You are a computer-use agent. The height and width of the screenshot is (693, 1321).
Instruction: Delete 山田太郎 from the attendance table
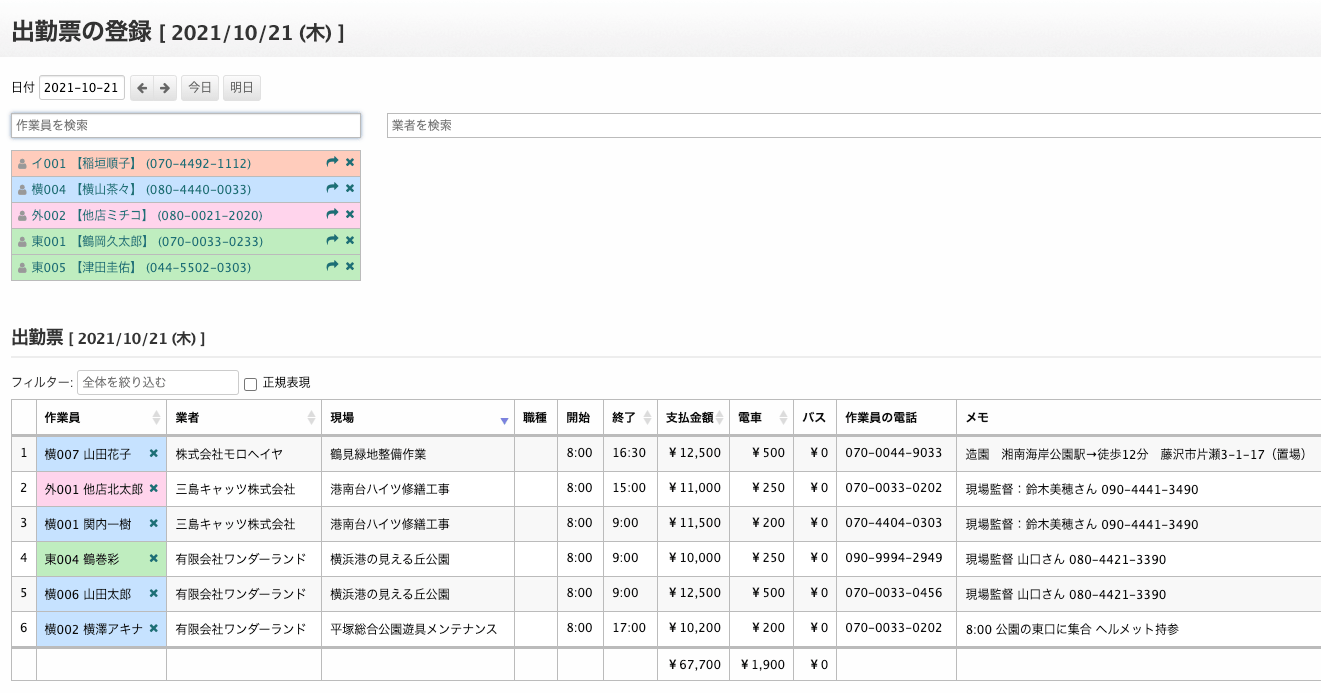click(154, 593)
